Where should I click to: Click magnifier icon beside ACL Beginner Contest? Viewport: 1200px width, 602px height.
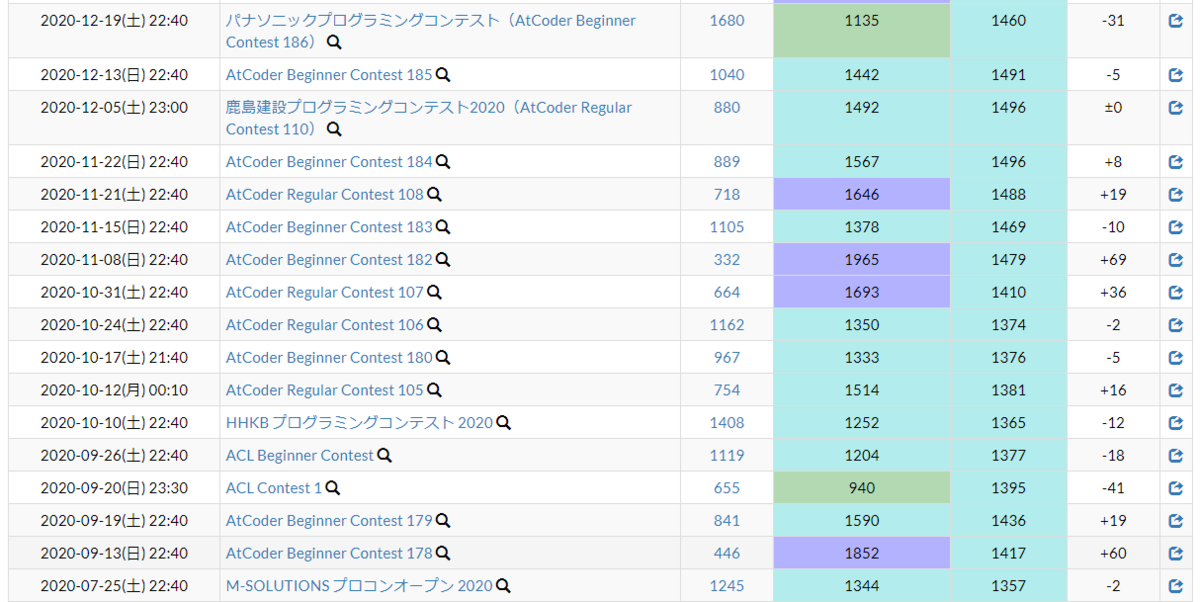point(385,455)
